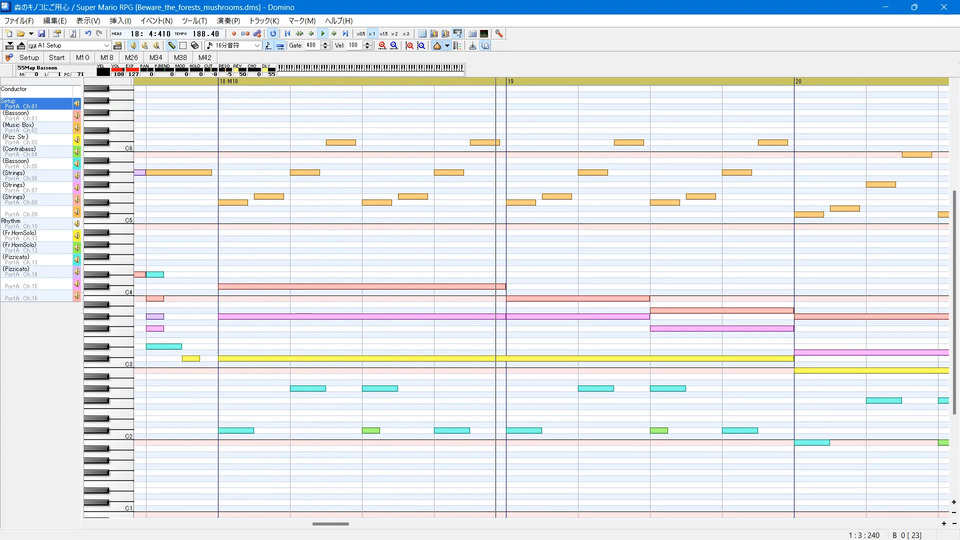Save the project with the floppy icon

coord(42,34)
